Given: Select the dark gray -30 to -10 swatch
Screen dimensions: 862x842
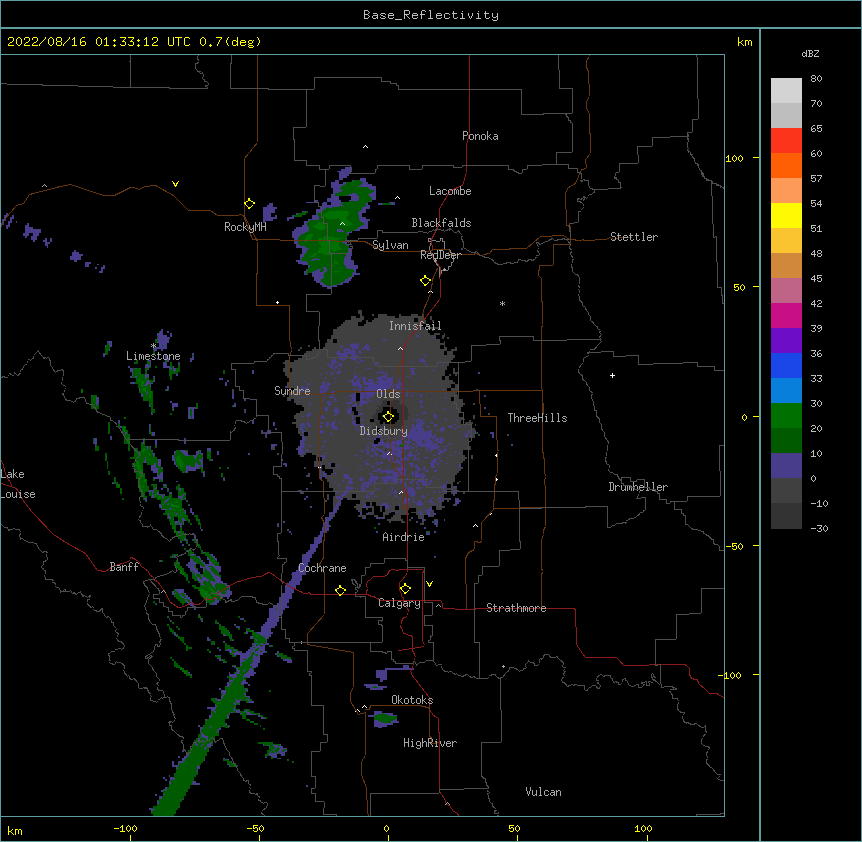Looking at the screenshot, I should pyautogui.click(x=786, y=516).
